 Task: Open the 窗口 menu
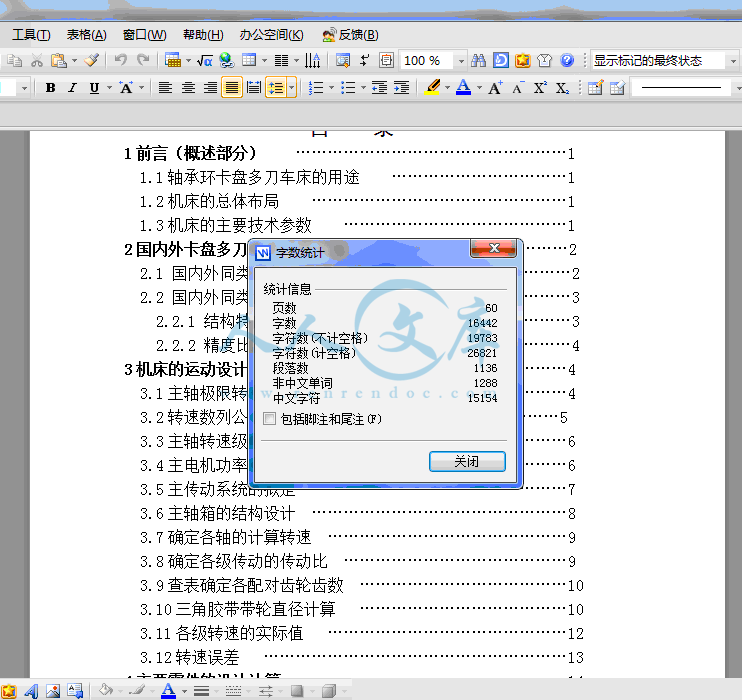(x=144, y=35)
